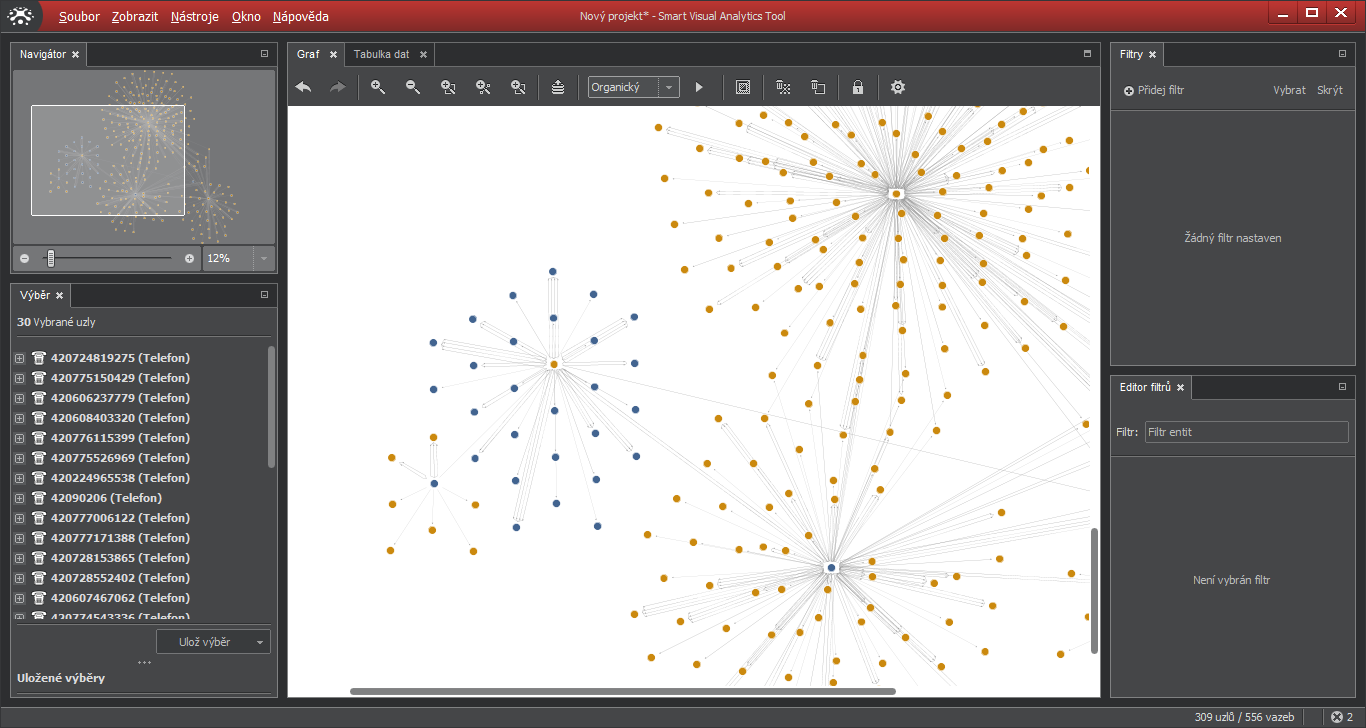1366x728 pixels.
Task: Toggle the lock icon in graph toolbar
Action: tap(857, 88)
